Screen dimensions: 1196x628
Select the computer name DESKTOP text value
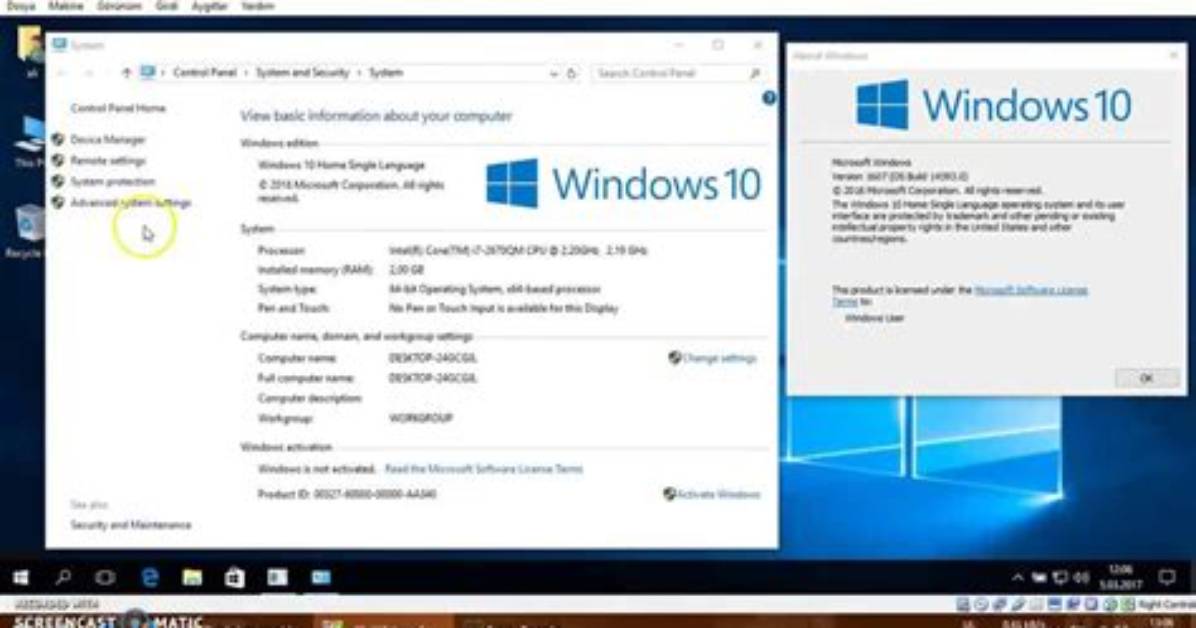coord(432,358)
